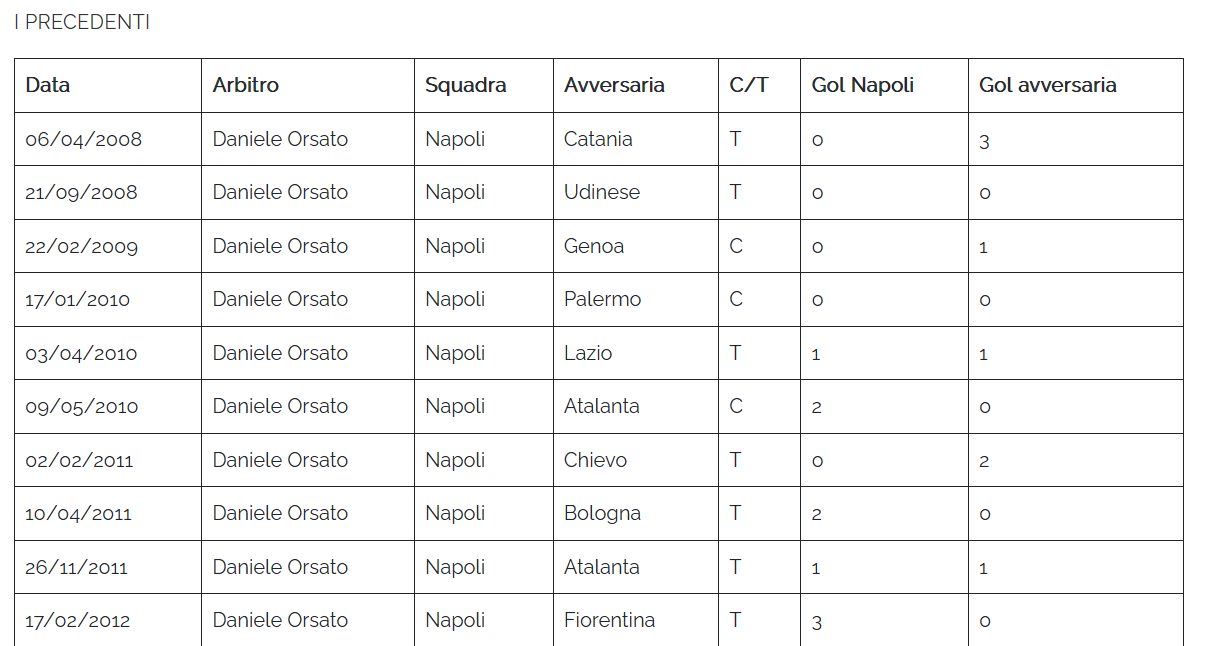
Task: Click the Catania opponent cell
Action: (598, 139)
